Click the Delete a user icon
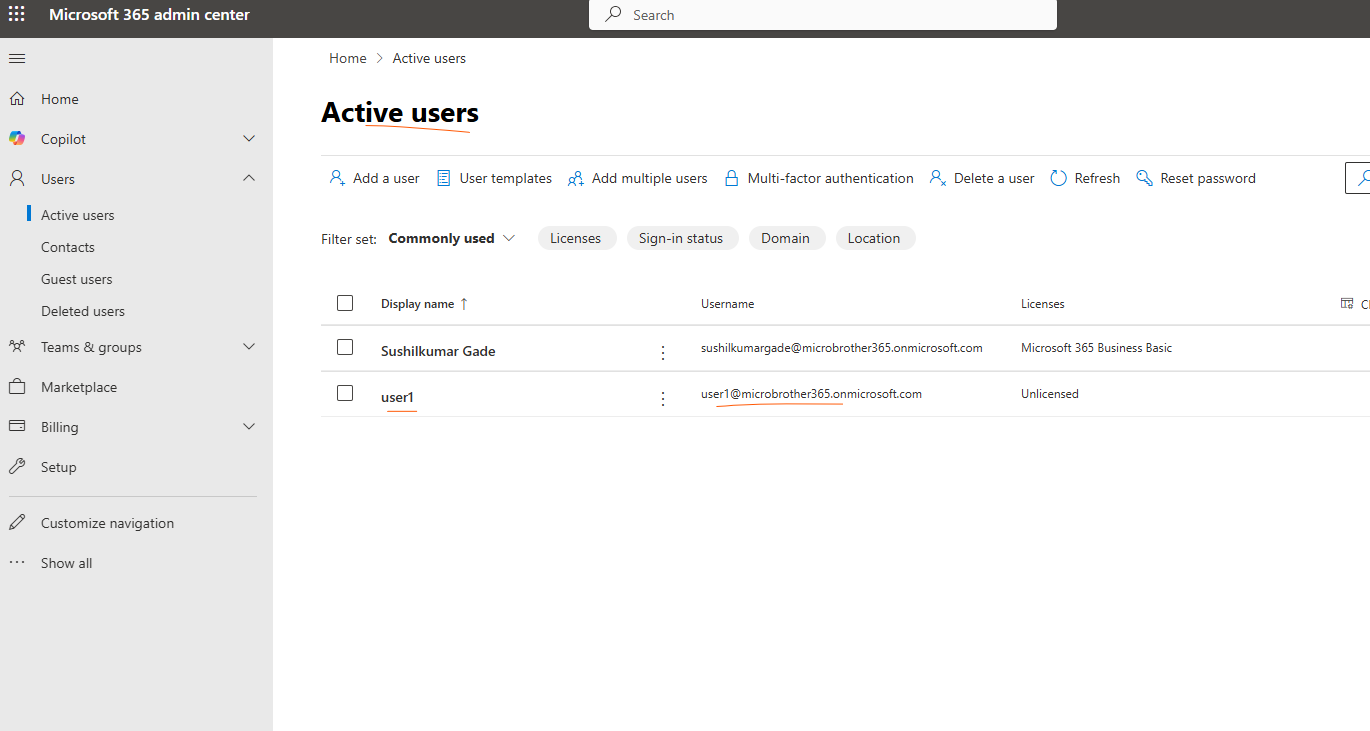The height and width of the screenshot is (731, 1370). 938,178
